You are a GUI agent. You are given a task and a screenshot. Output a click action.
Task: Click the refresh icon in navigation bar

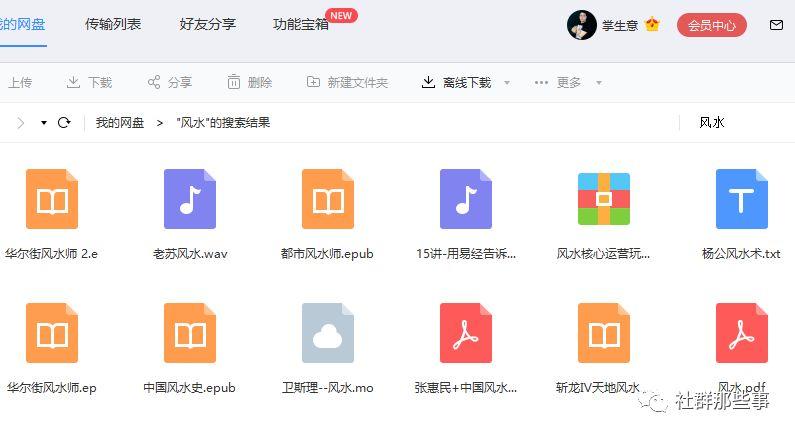pyautogui.click(x=64, y=123)
